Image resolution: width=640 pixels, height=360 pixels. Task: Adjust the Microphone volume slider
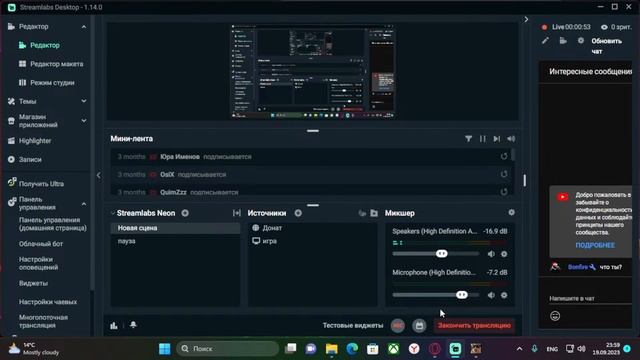pyautogui.click(x=462, y=295)
